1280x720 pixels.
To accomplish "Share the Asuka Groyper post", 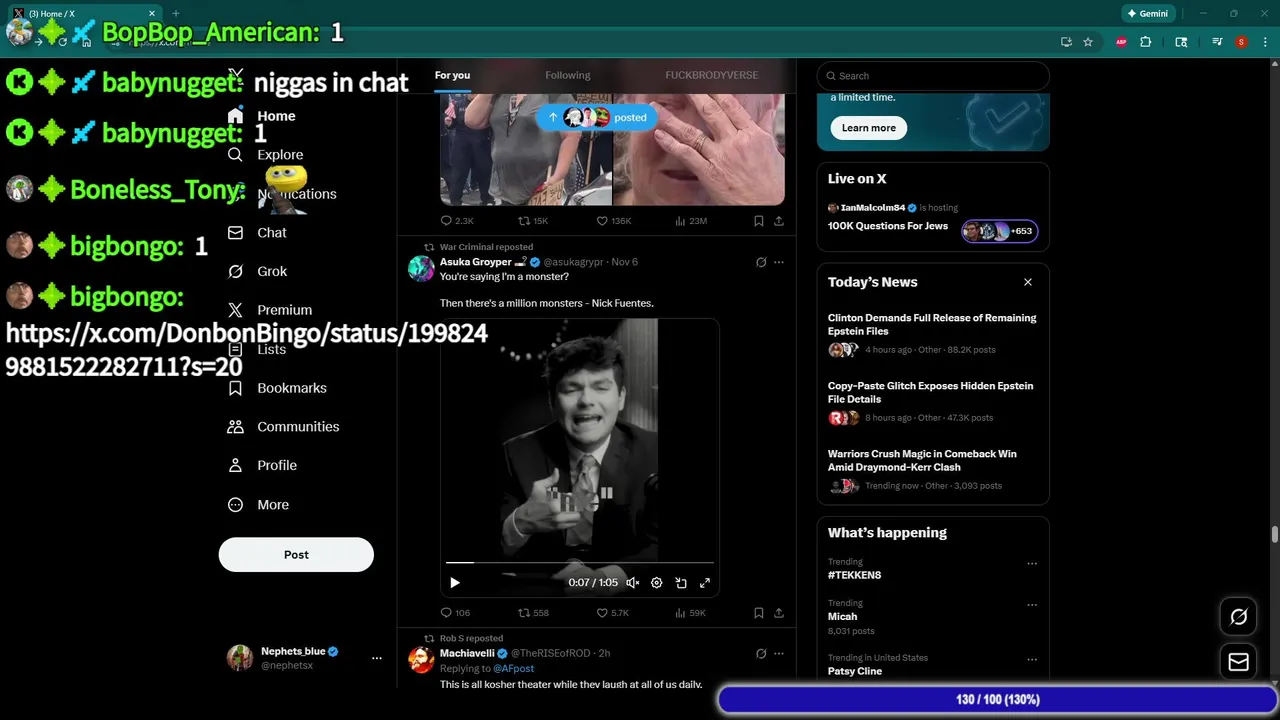I will (779, 613).
